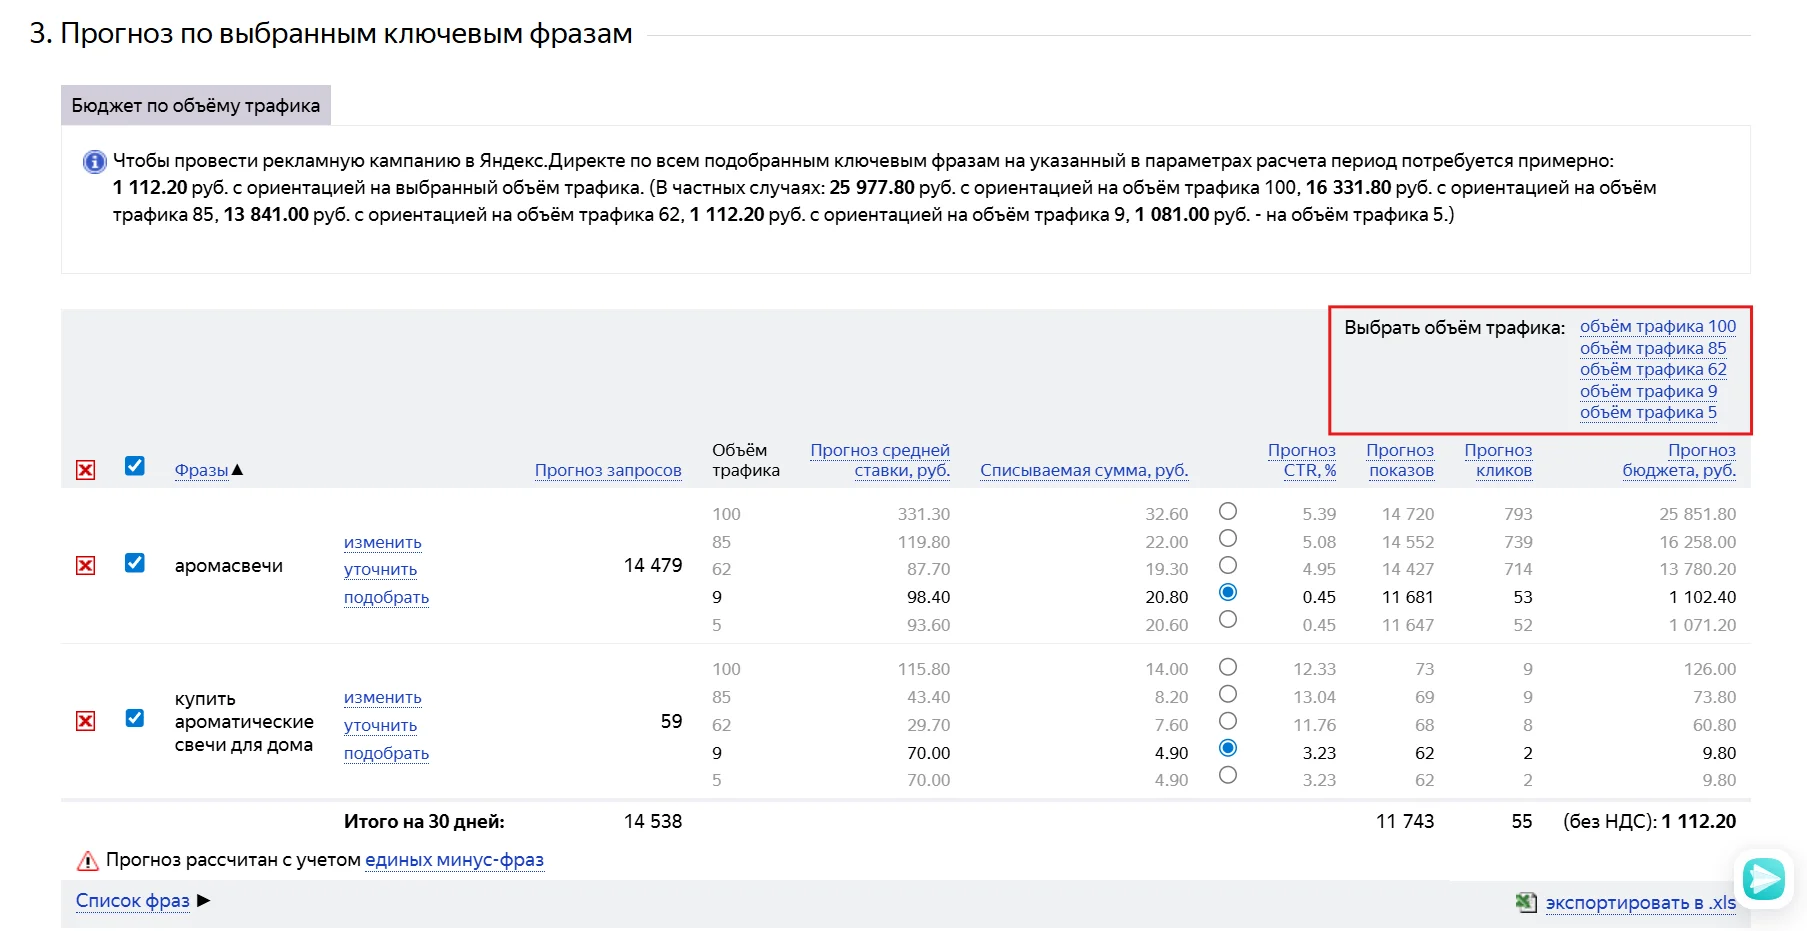Select traffic volume 100 radio for аромасвечи
Image resolution: width=1807 pixels, height=931 pixels.
[x=1228, y=511]
